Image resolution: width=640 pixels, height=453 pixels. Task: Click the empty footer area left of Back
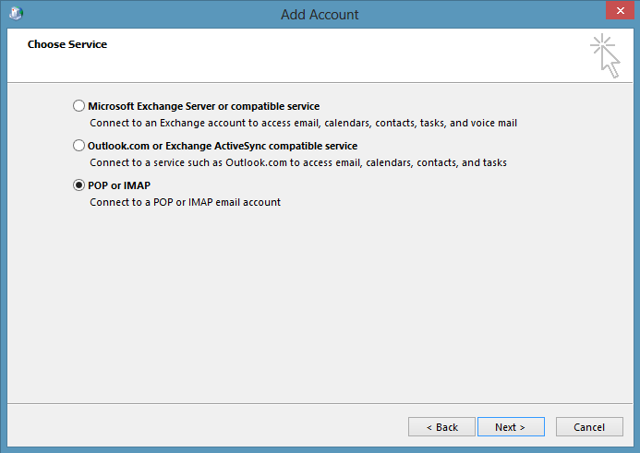click(x=200, y=427)
